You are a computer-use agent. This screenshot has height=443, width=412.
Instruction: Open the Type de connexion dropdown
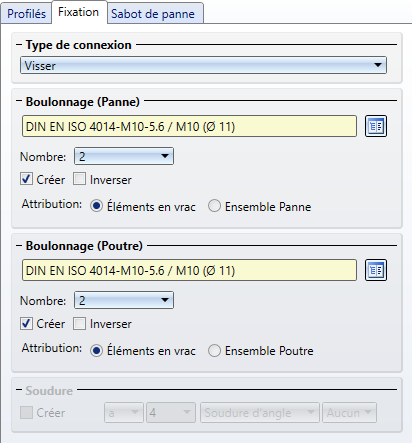tap(203, 65)
